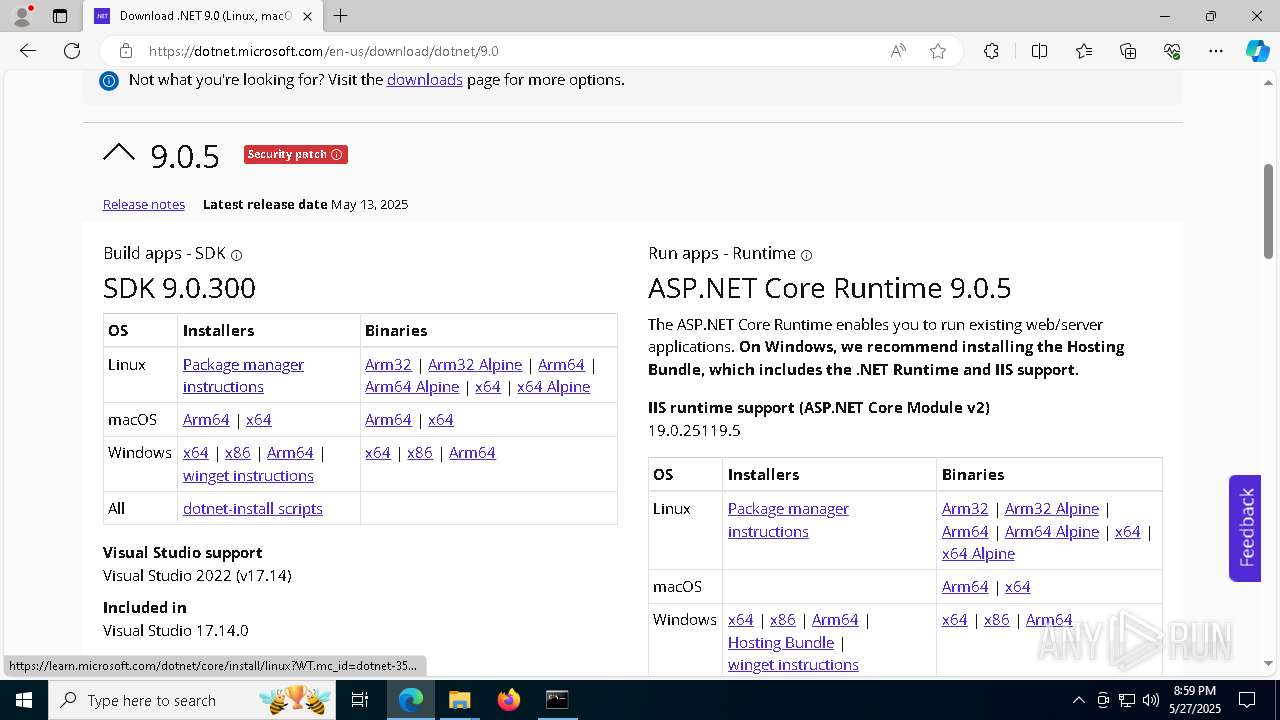Download SDK Linux Arm64 Alpine binary
Screen dimensions: 1280x720
pyautogui.click(x=412, y=387)
